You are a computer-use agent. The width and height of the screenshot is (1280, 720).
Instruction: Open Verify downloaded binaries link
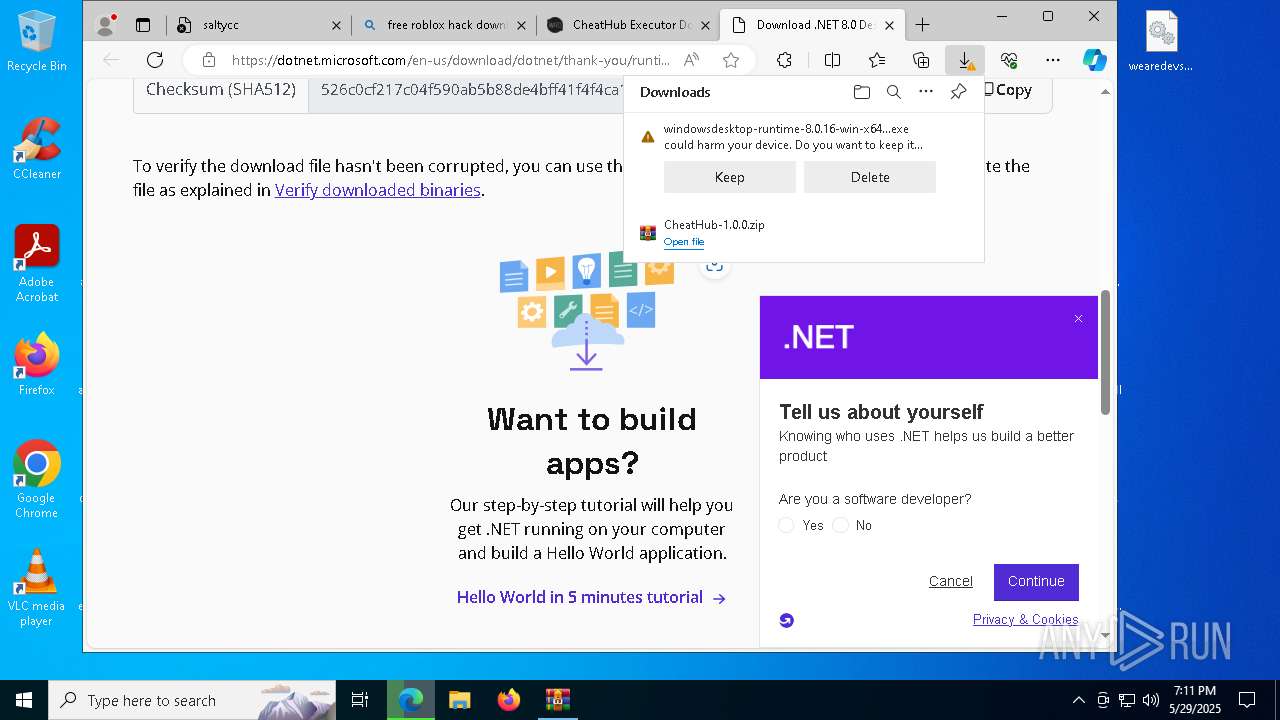coord(378,190)
